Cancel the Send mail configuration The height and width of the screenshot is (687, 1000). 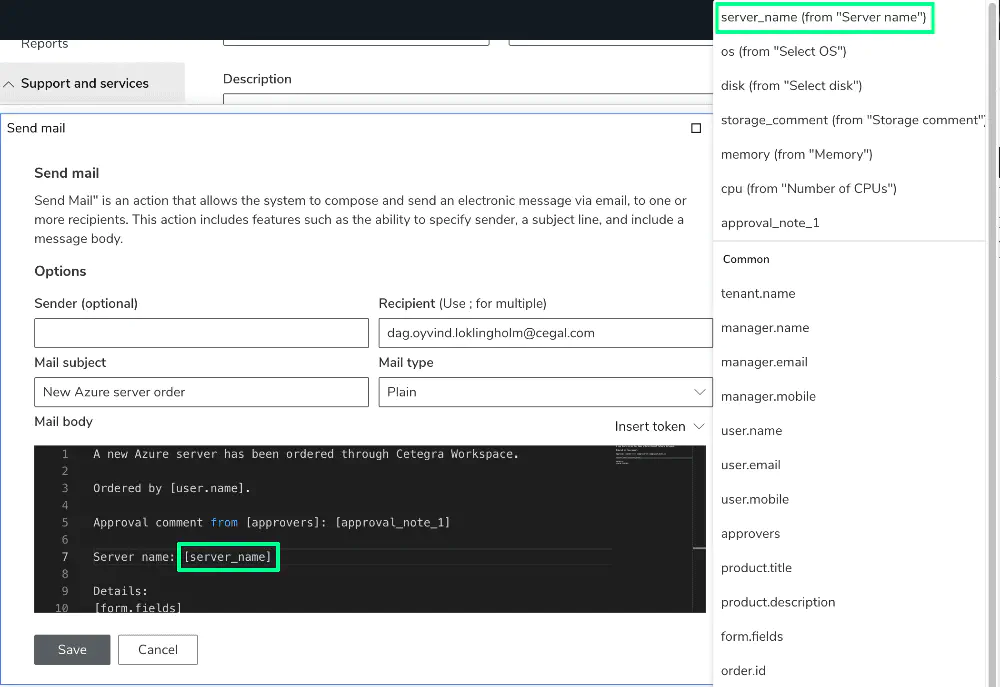[157, 649]
